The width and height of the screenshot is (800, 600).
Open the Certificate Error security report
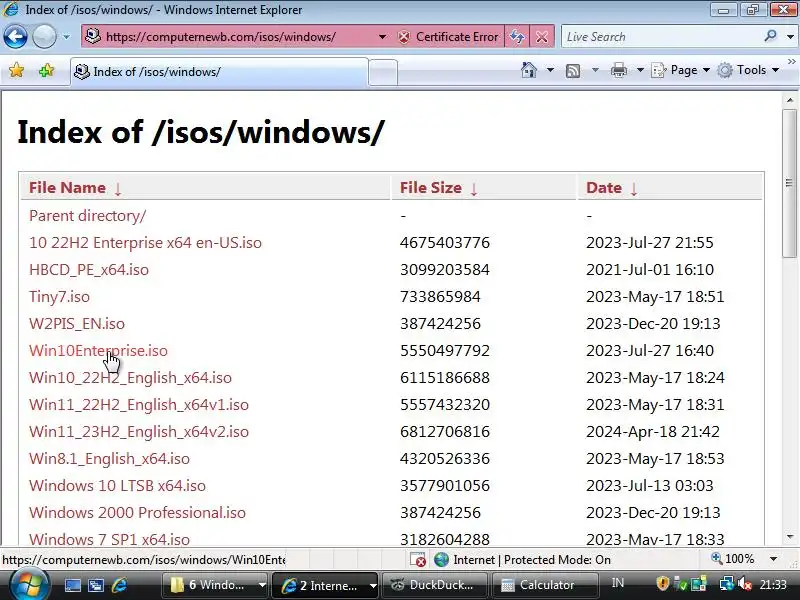point(447,37)
